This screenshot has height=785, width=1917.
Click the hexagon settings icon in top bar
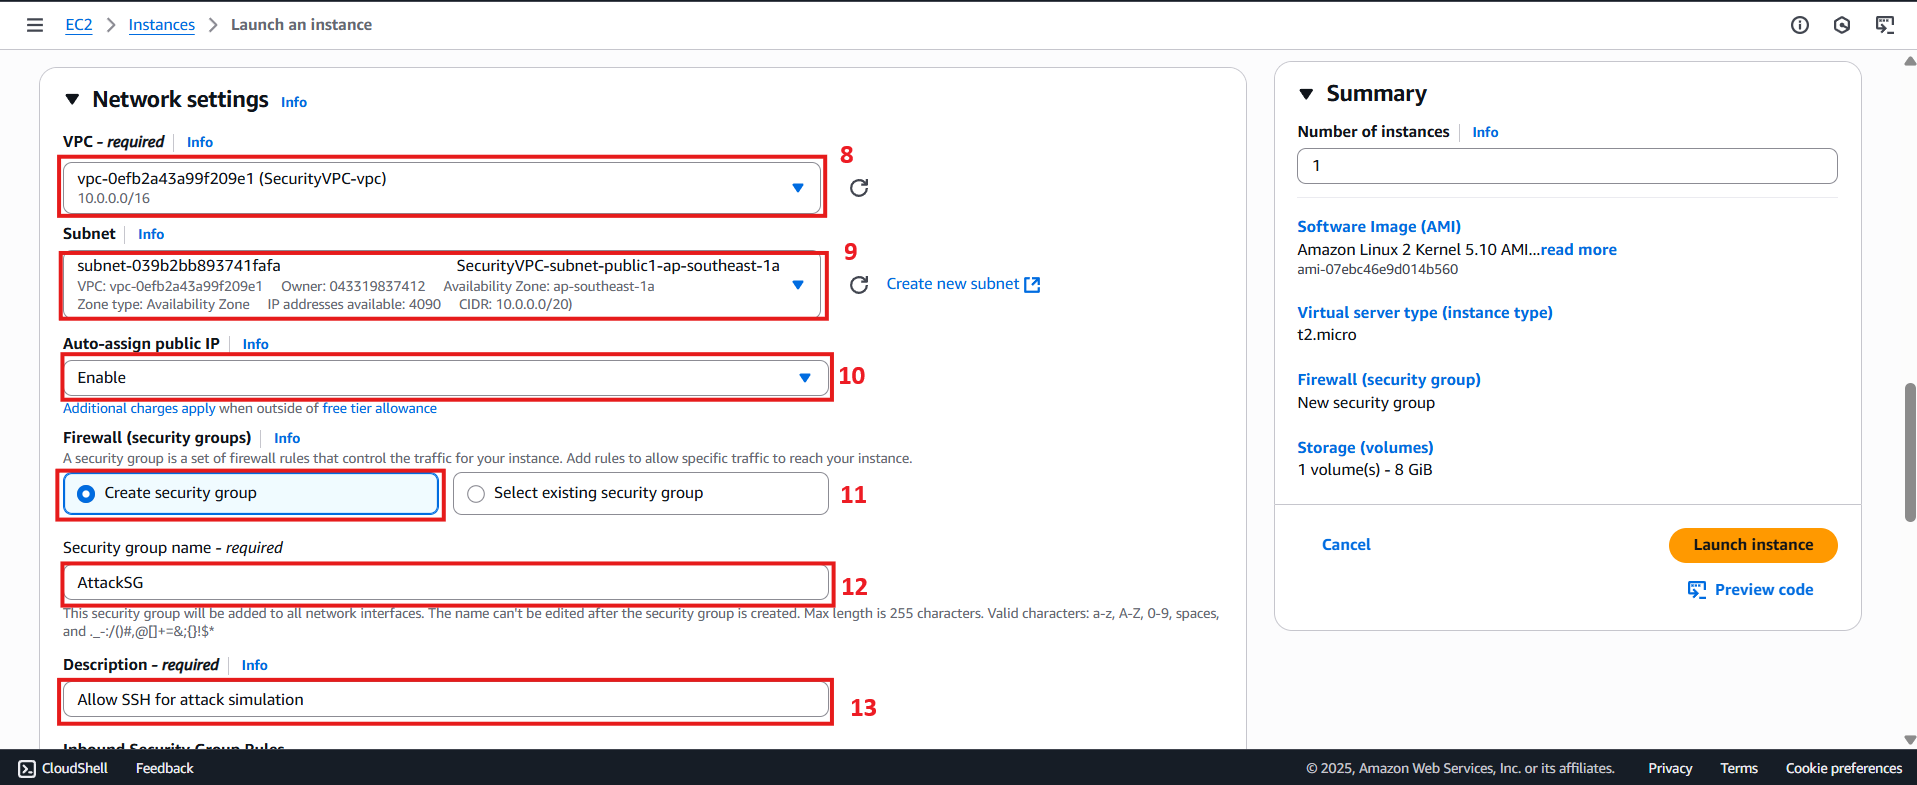pos(1842,25)
